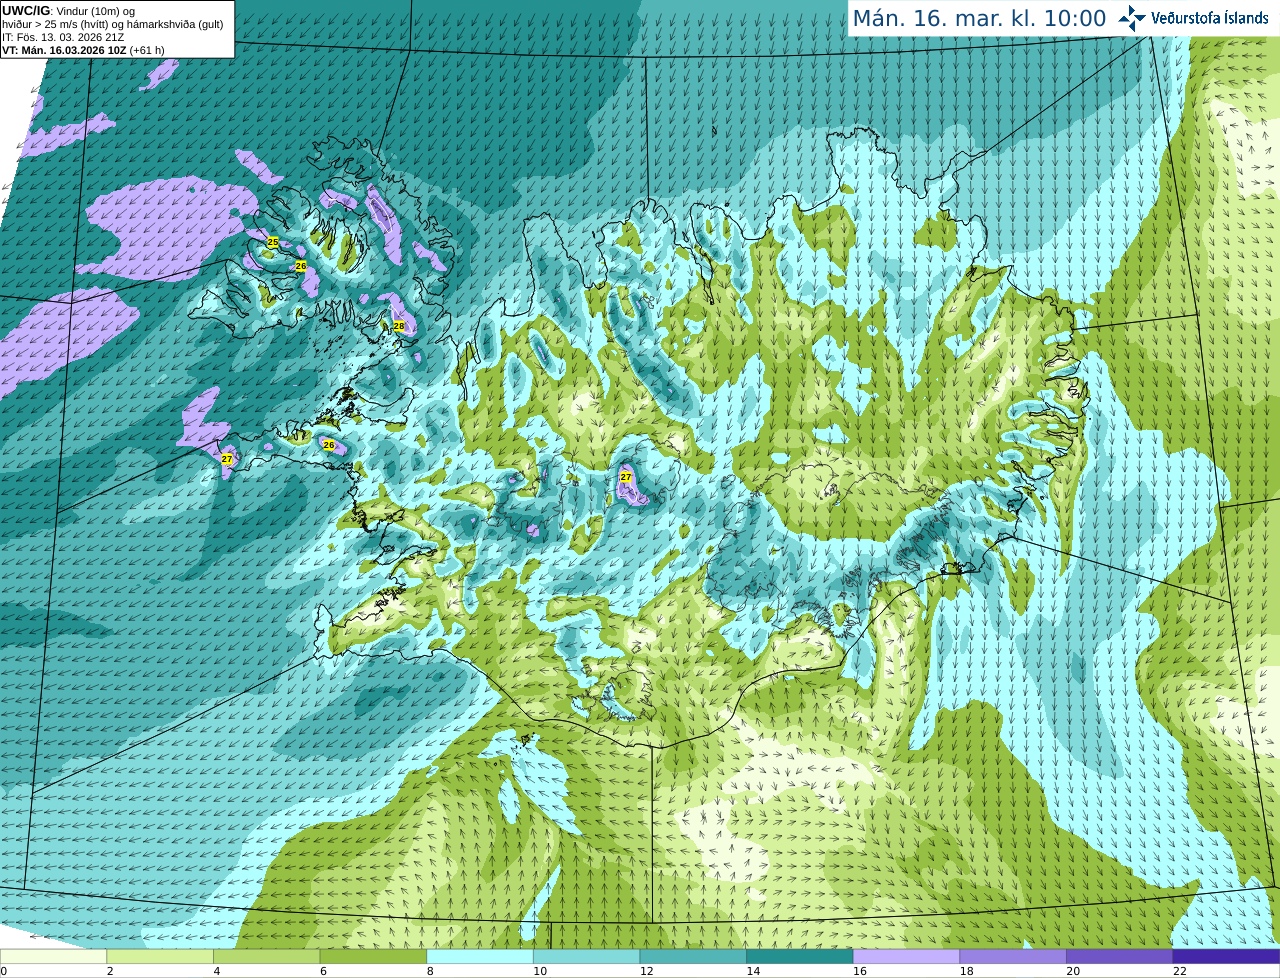The height and width of the screenshot is (978, 1280).
Task: Pick the palest 0–2 m/s colour swatch
Action: pyautogui.click(x=53, y=956)
